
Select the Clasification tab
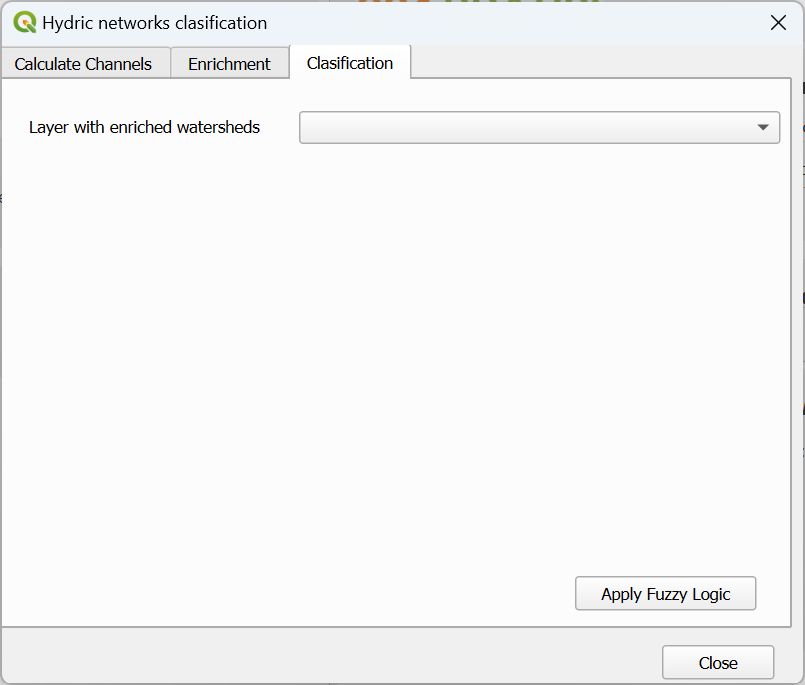coord(350,63)
